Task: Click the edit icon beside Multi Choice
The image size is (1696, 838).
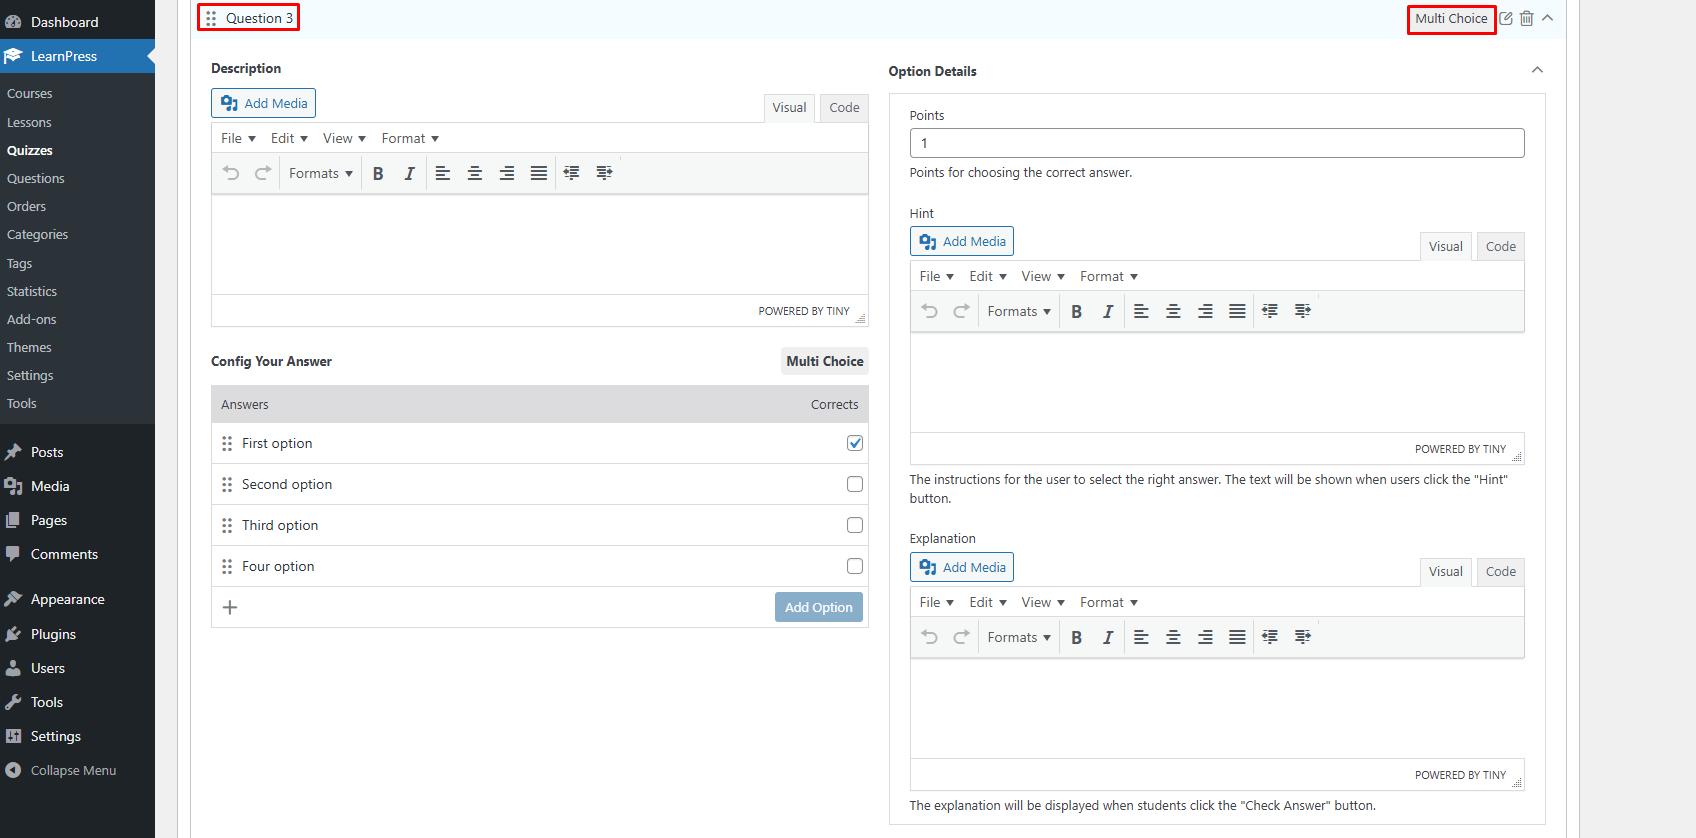Action: pyautogui.click(x=1506, y=18)
